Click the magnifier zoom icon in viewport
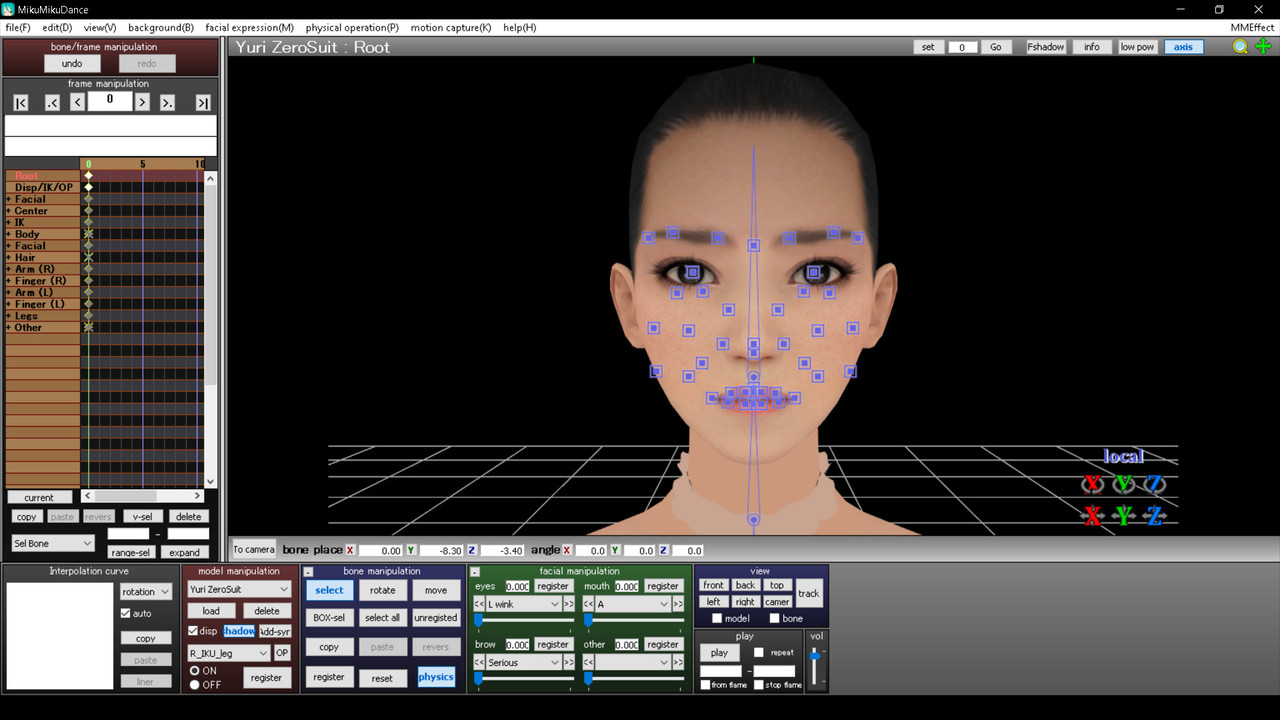1280x720 pixels. [x=1240, y=47]
